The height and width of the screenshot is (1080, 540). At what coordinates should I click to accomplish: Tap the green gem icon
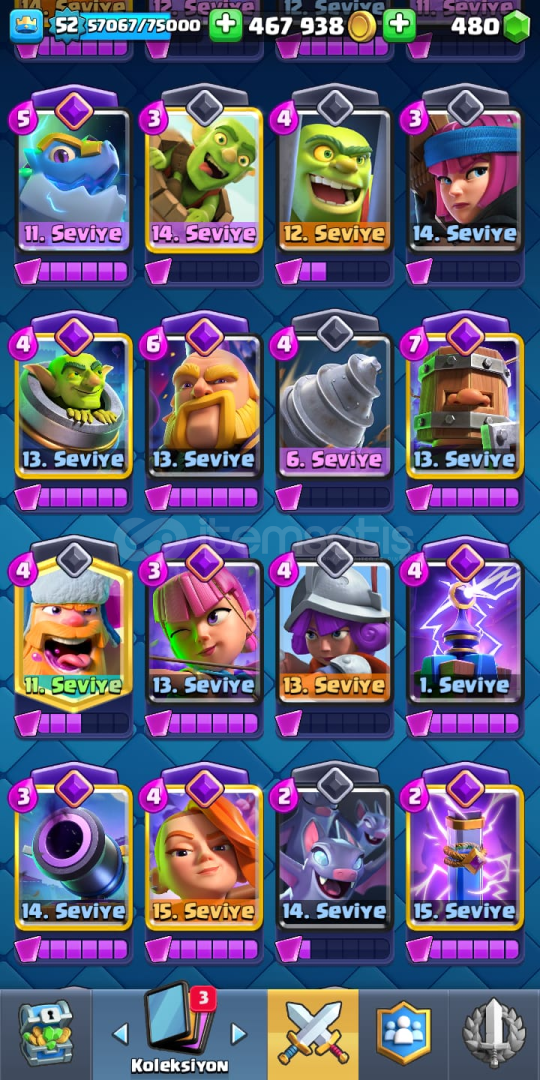(516, 27)
